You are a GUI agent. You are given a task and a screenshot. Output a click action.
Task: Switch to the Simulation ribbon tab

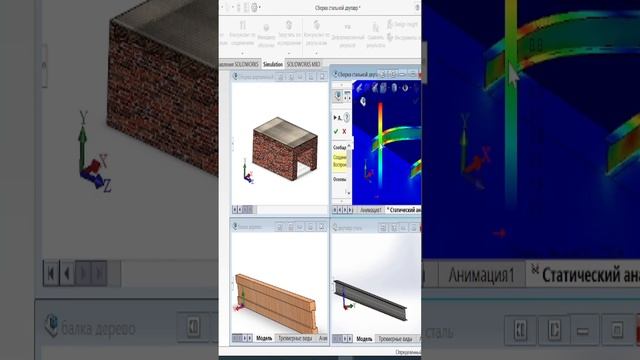click(273, 64)
